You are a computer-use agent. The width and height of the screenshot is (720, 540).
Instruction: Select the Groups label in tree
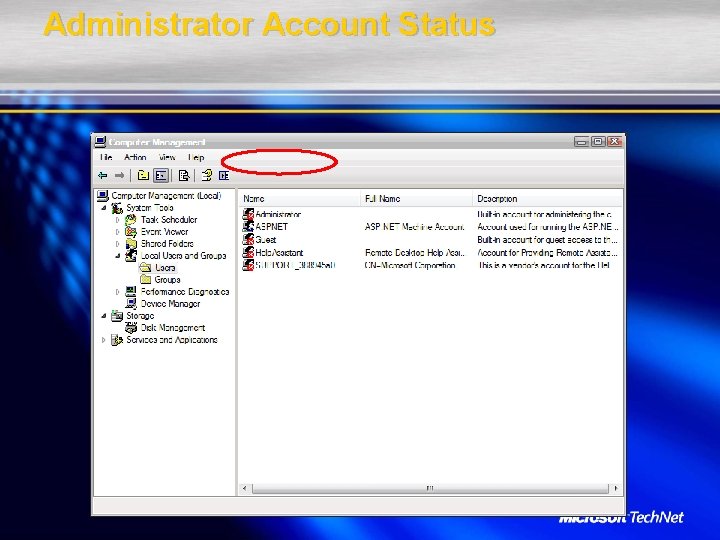pos(167,279)
